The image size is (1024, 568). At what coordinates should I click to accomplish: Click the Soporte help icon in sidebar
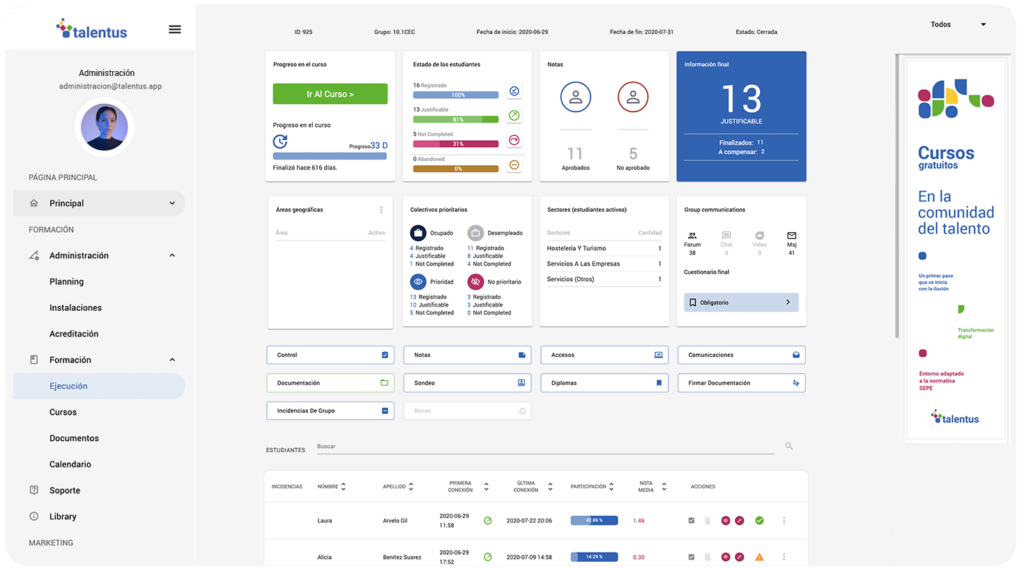(x=34, y=490)
